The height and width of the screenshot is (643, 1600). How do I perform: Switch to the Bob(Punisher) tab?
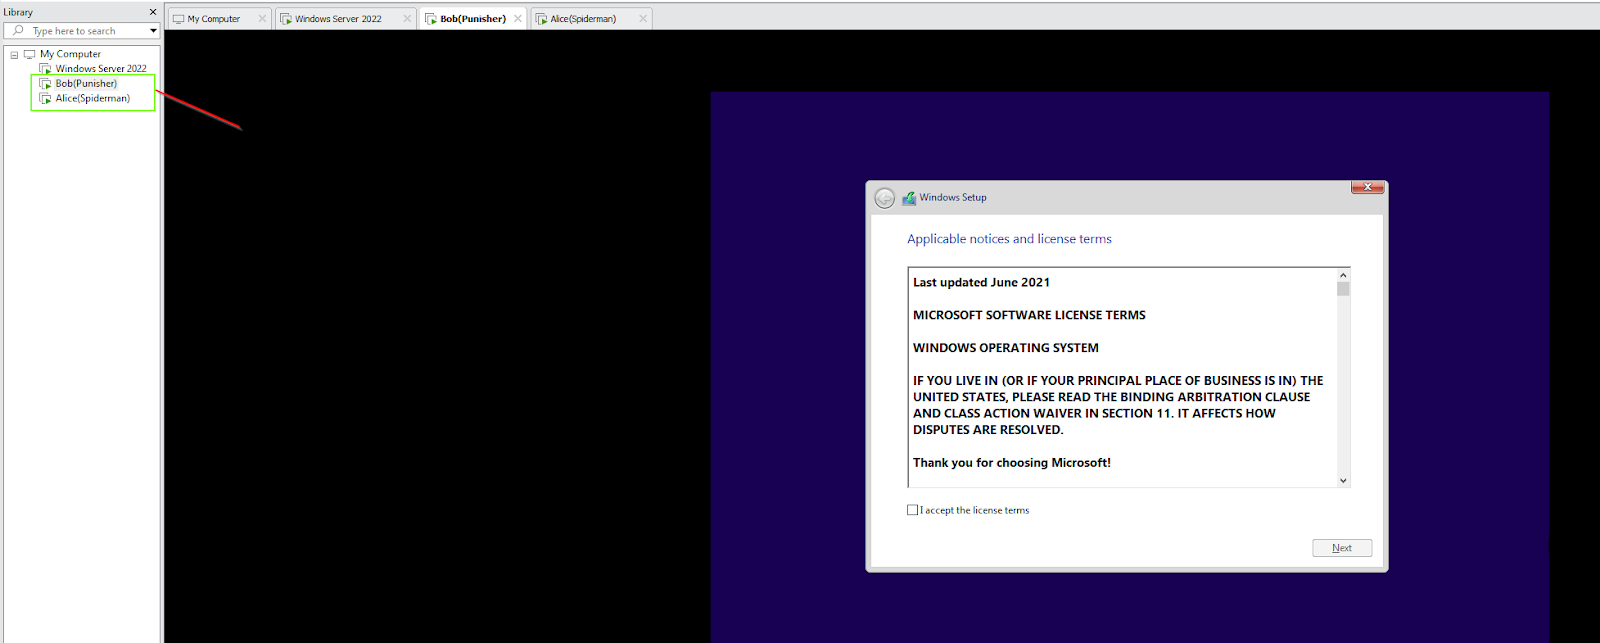coord(473,19)
